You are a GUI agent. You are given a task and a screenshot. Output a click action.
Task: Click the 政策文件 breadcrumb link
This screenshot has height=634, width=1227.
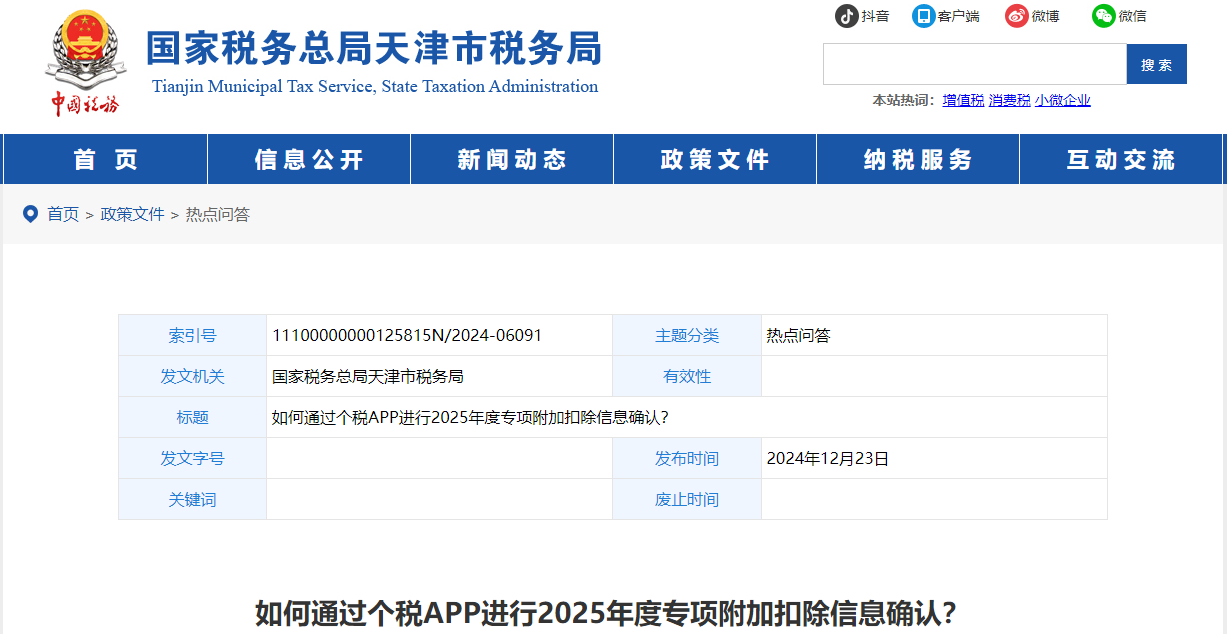132,214
